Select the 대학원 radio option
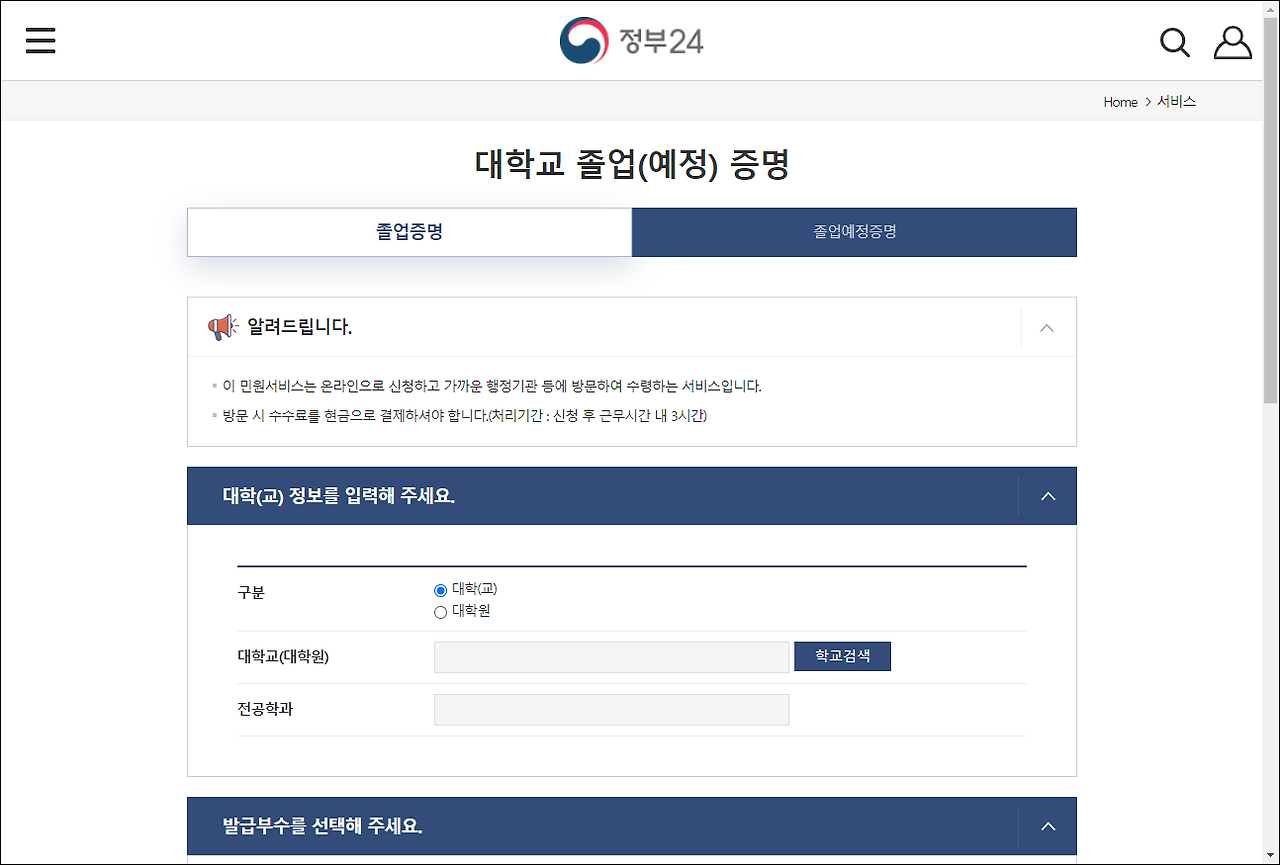Screen dimensions: 1280x865 point(440,611)
